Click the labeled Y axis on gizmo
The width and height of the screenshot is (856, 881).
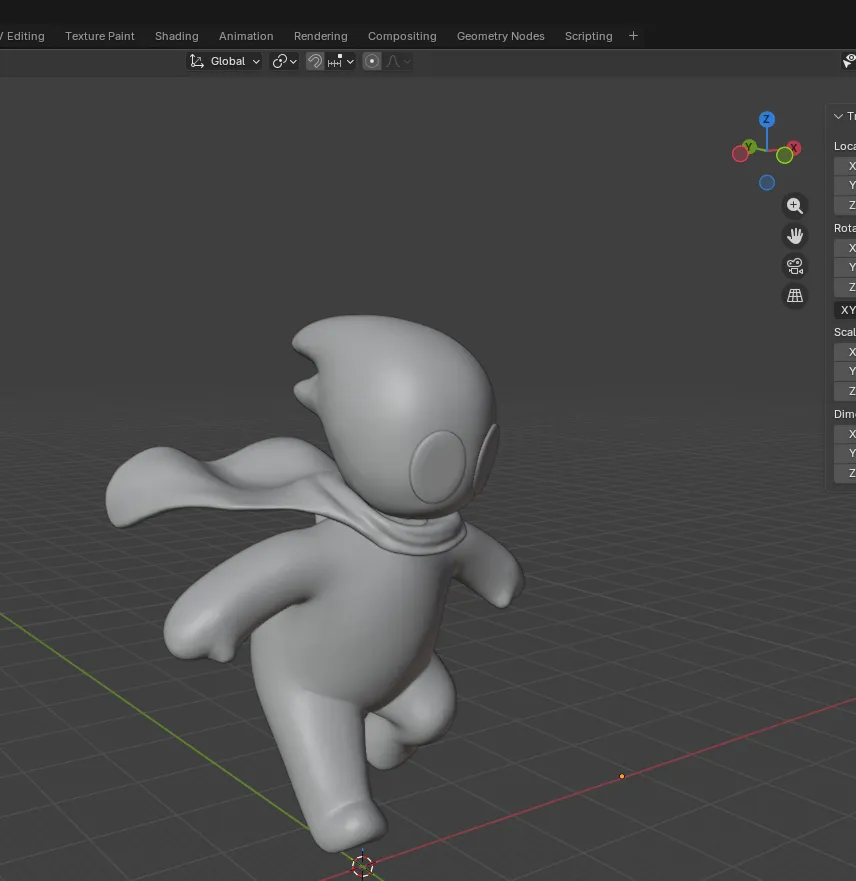coord(749,147)
